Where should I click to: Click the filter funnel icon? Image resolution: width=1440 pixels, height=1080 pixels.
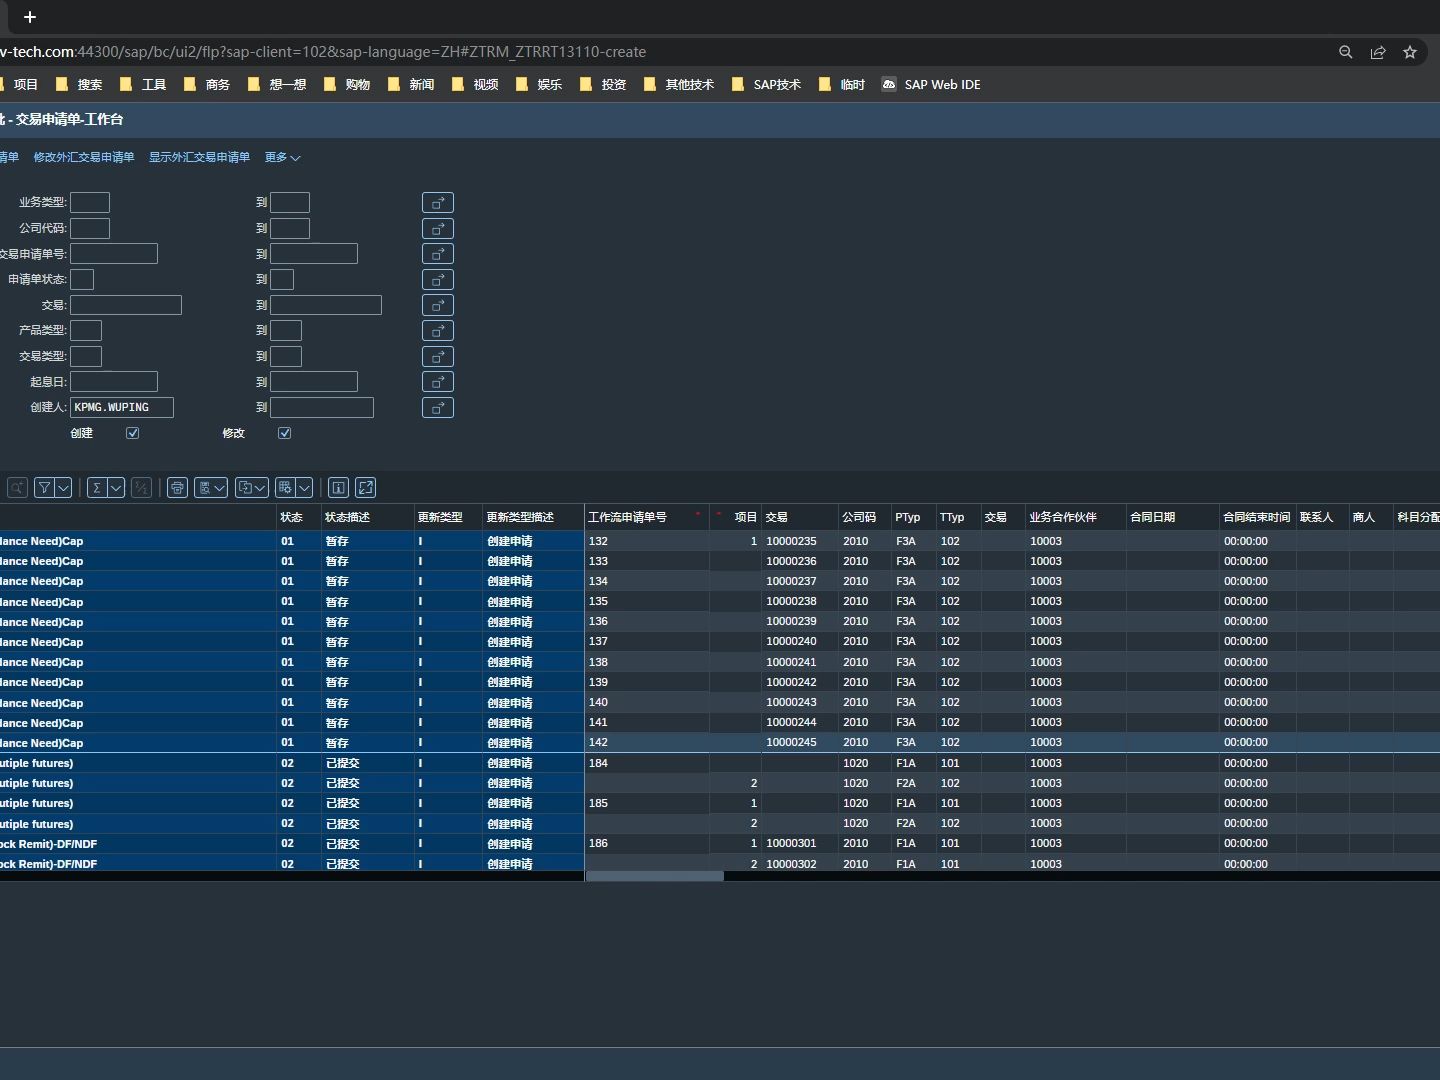44,488
